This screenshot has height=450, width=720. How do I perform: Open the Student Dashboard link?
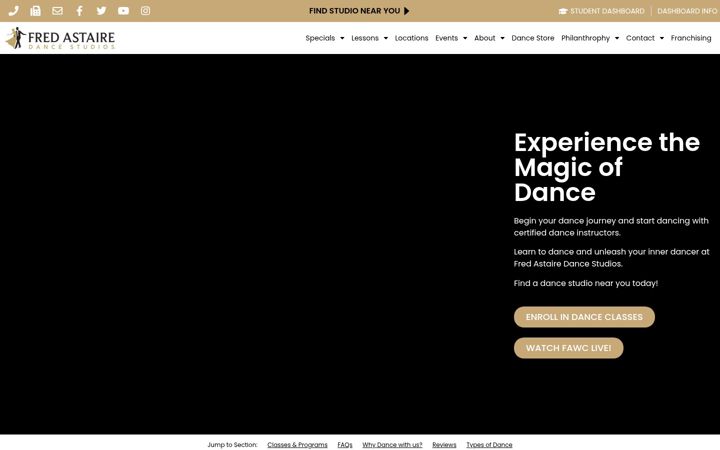[x=607, y=11]
